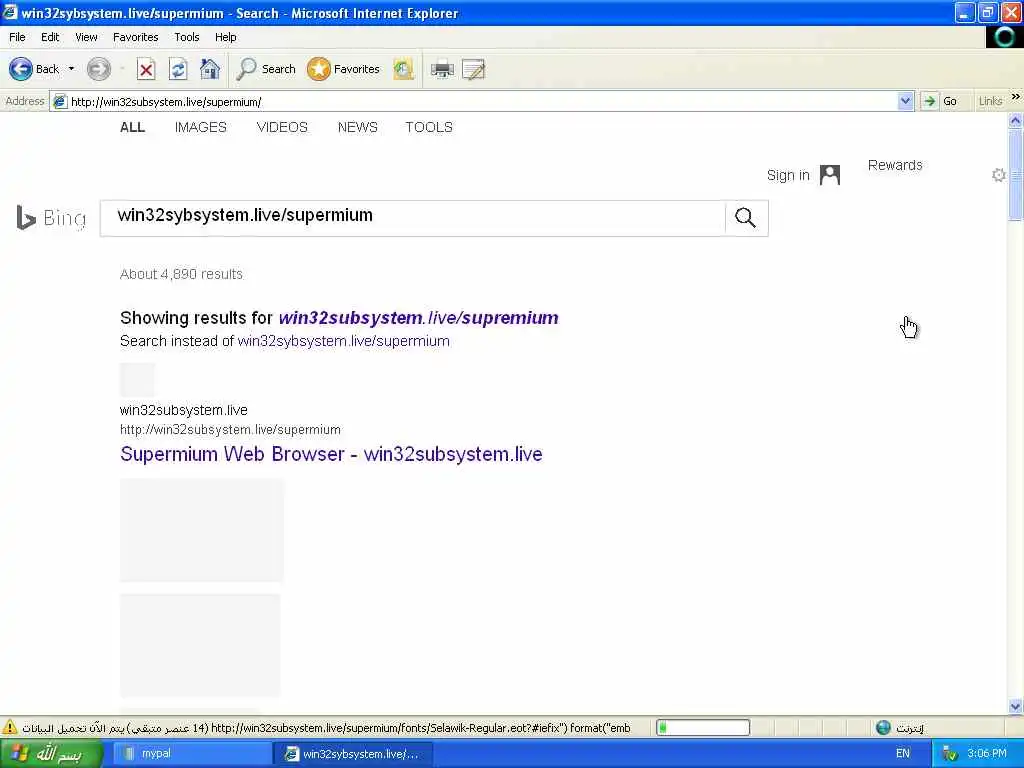Go to the Home page icon
The image size is (1024, 768).
point(210,69)
